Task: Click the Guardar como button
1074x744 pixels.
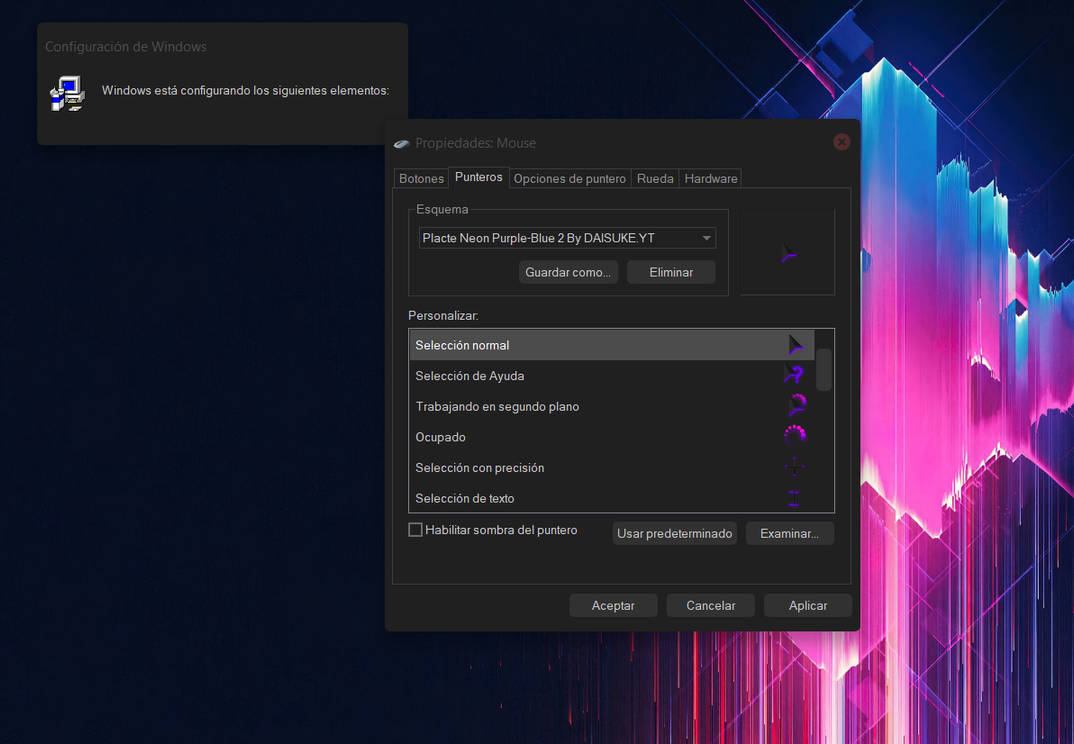Action: [x=568, y=271]
